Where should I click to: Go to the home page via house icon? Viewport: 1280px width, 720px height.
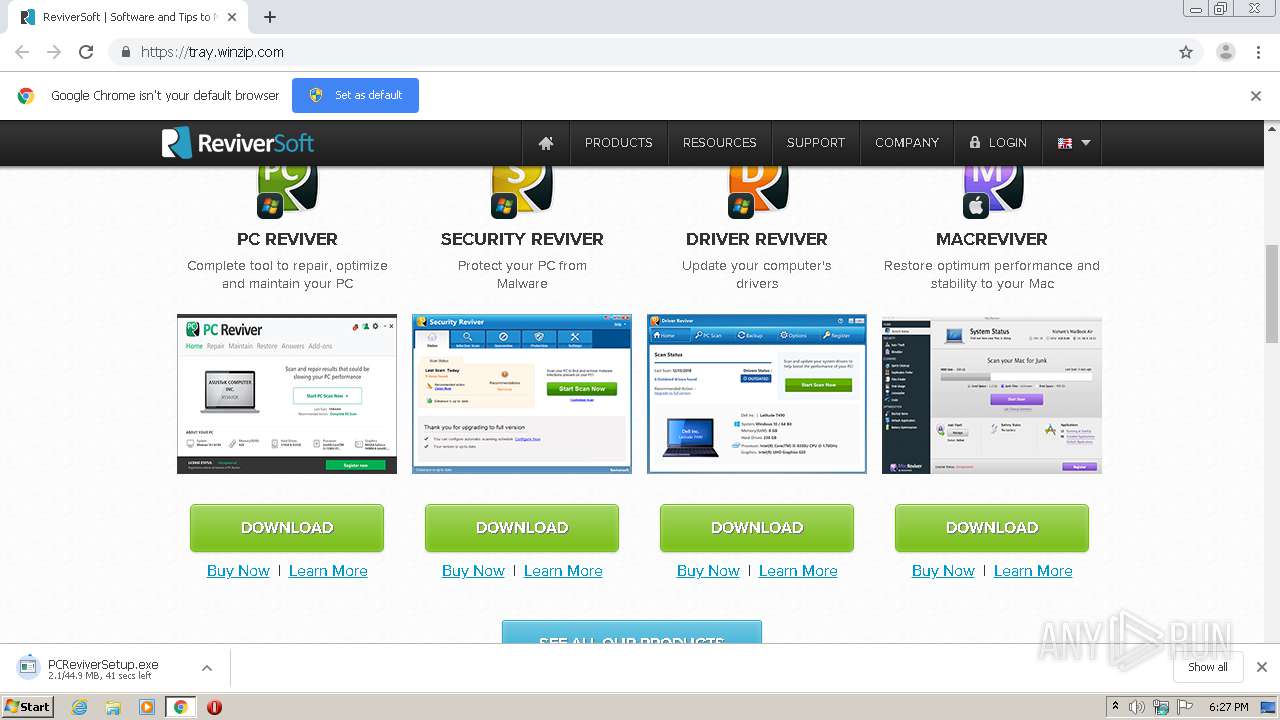pyautogui.click(x=546, y=143)
